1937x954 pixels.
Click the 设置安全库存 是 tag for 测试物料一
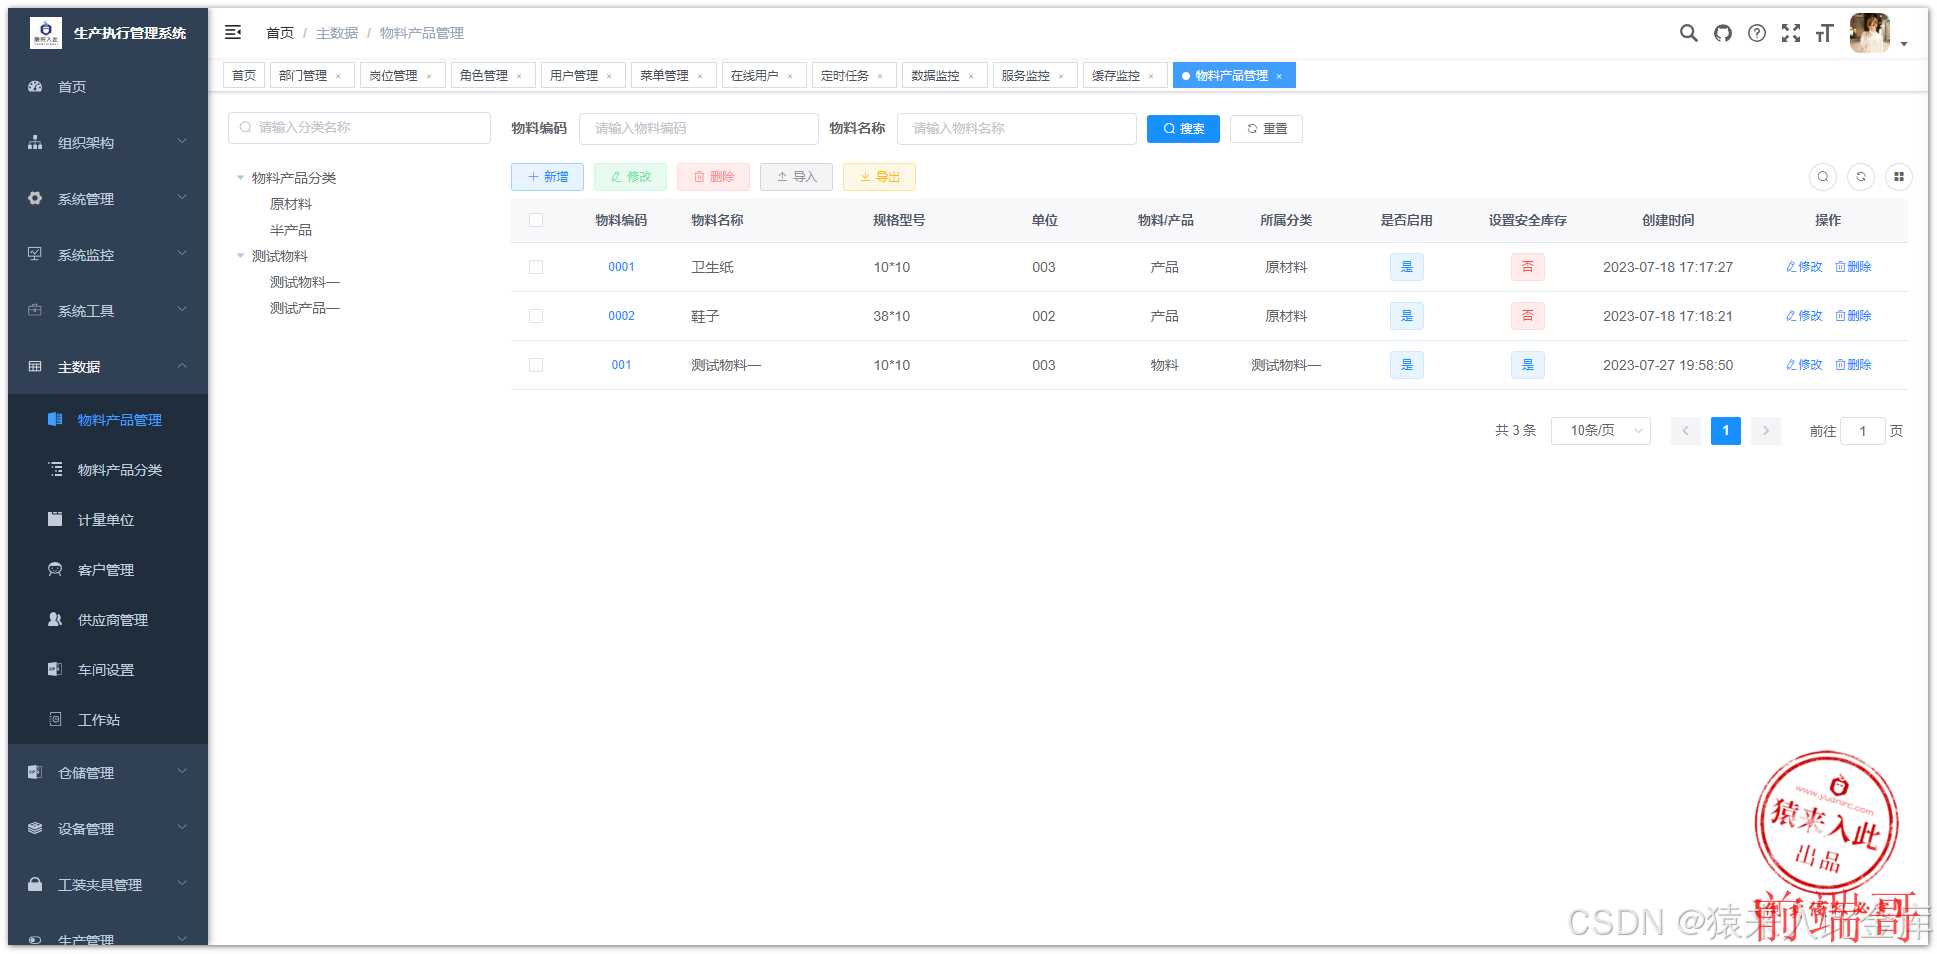(1527, 365)
